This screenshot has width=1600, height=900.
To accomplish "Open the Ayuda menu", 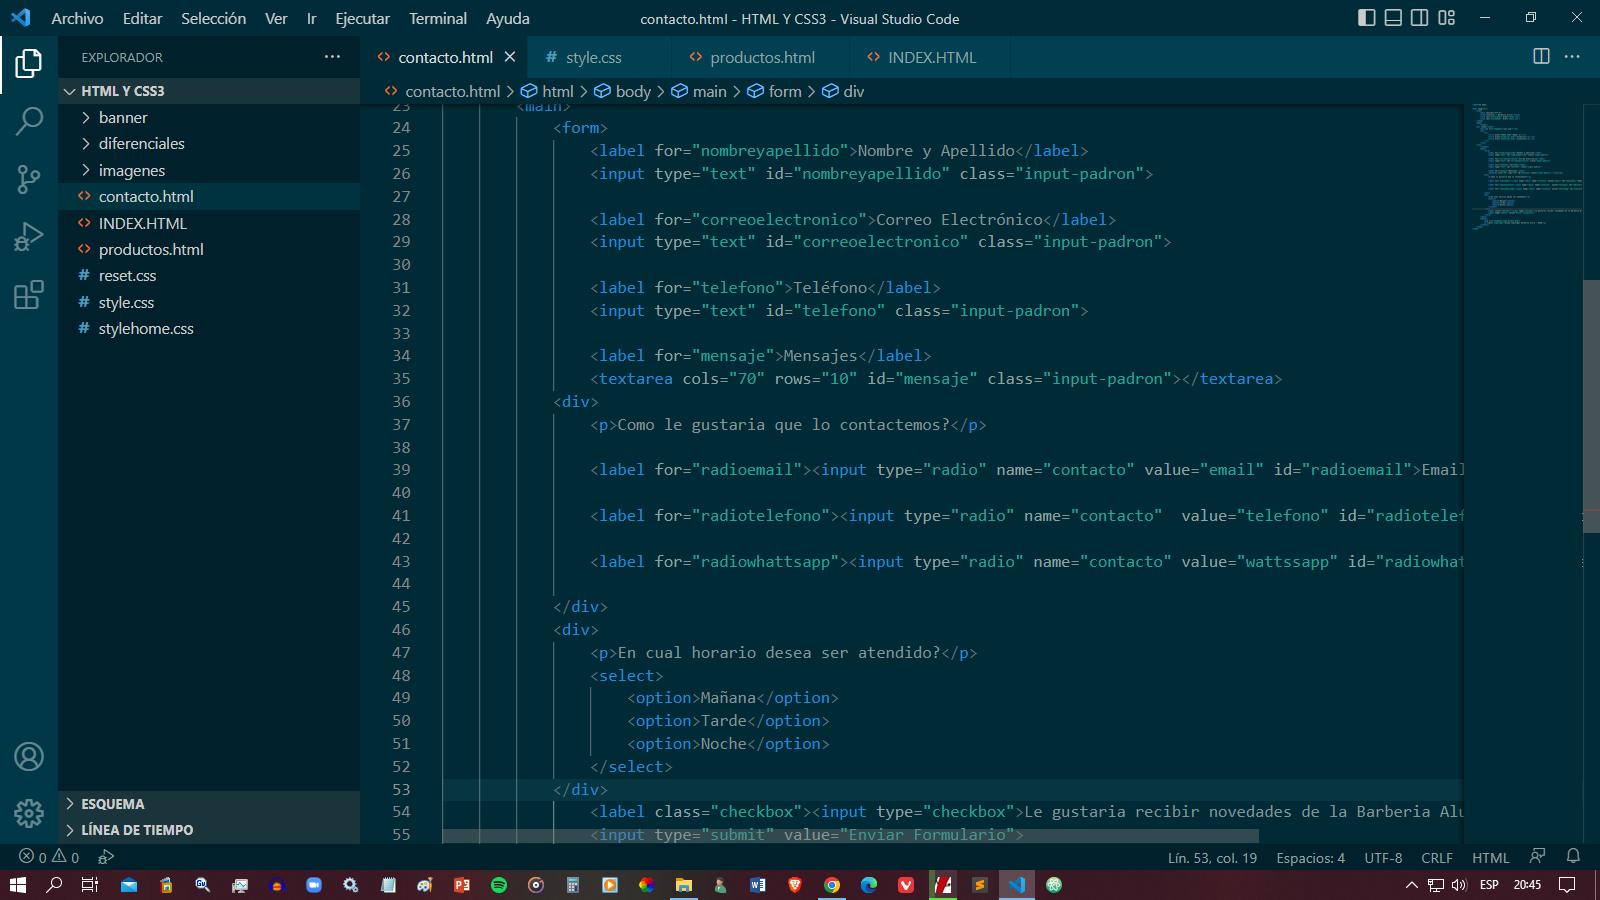I will 507,18.
